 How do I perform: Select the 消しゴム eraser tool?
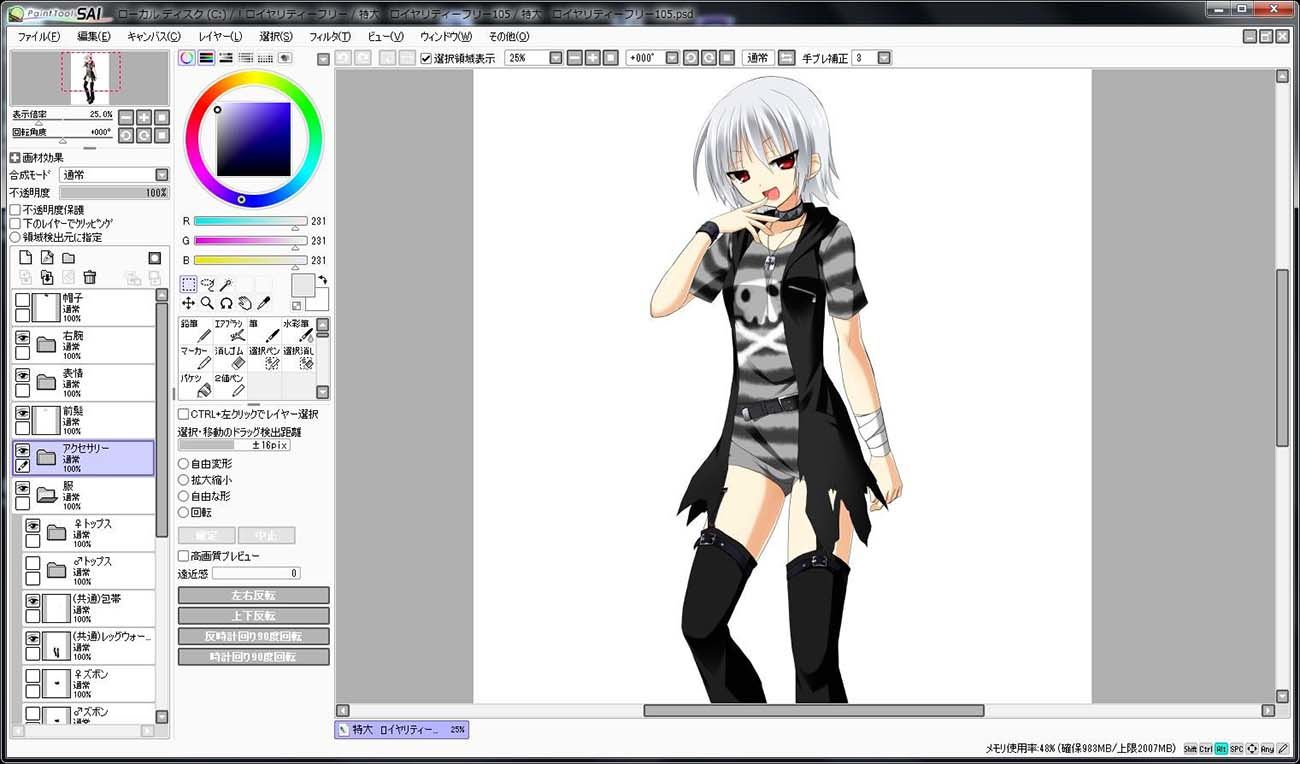click(x=230, y=358)
